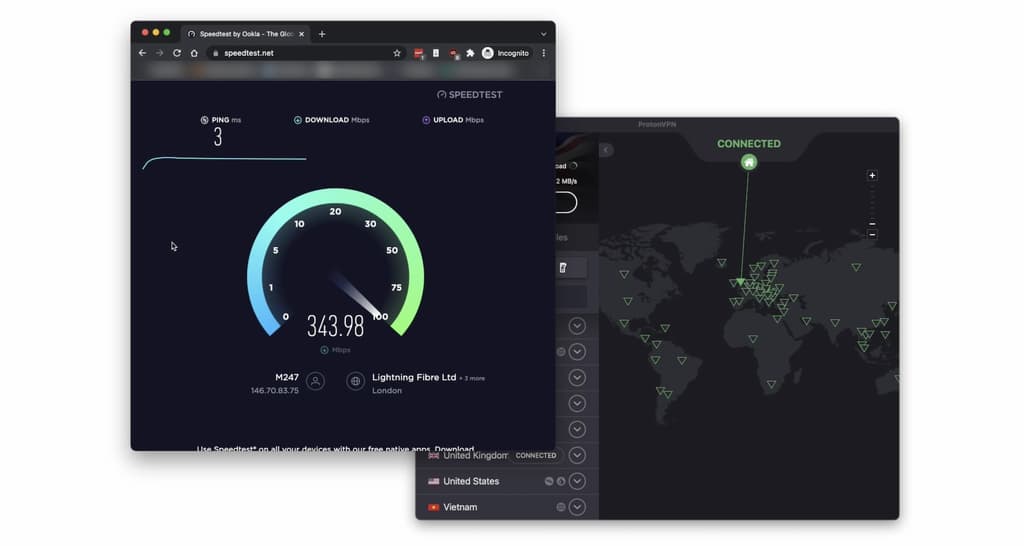Image resolution: width=1024 pixels, height=546 pixels.
Task: Open the '+ 3 more' servers link
Action: pyautogui.click(x=472, y=378)
